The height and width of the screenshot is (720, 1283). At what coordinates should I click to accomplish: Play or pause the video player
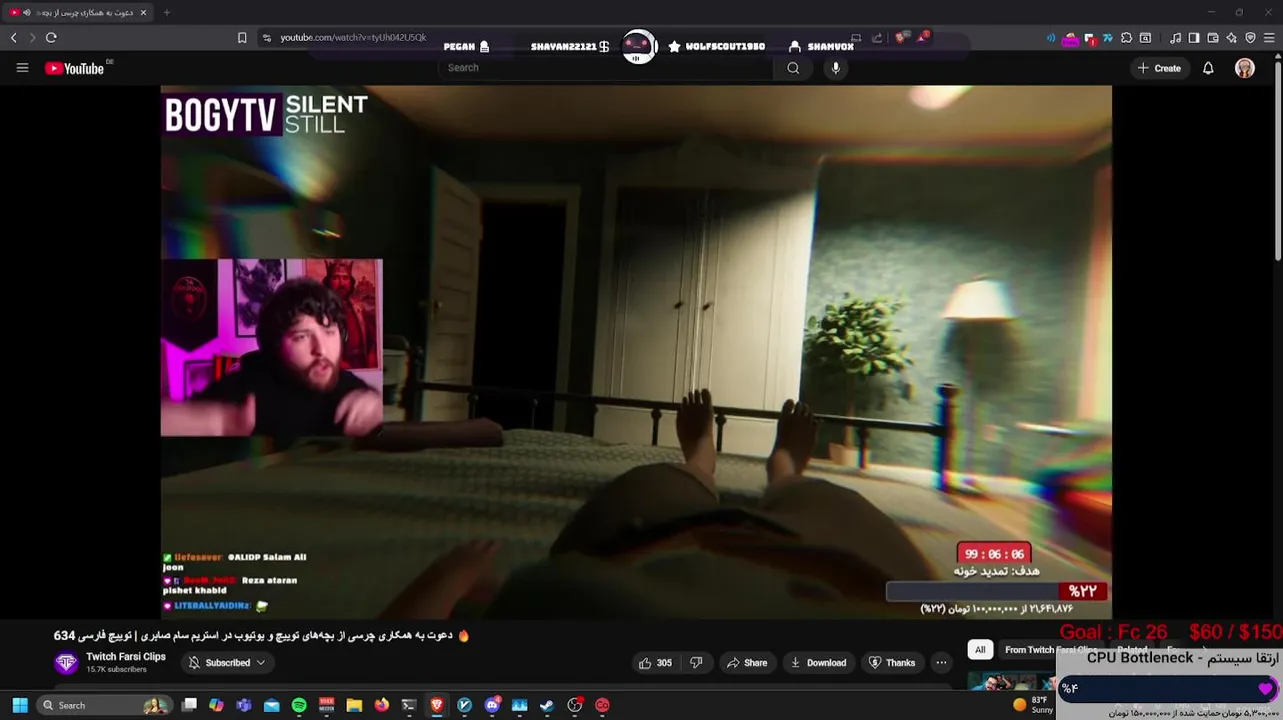636,352
